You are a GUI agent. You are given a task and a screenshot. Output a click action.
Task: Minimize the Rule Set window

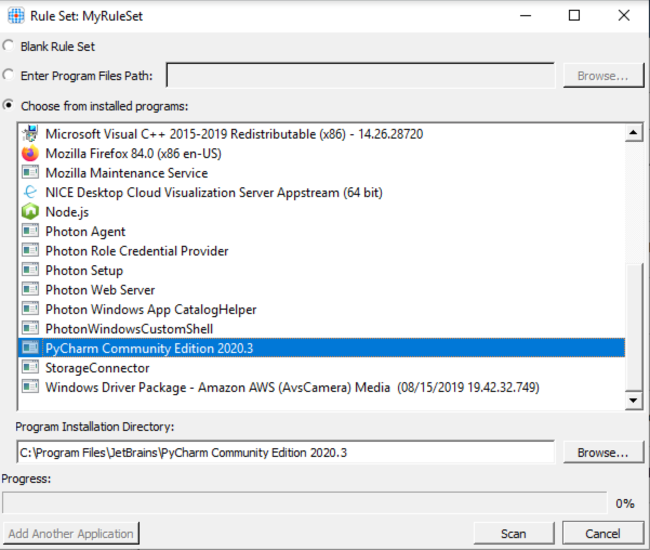tap(526, 16)
